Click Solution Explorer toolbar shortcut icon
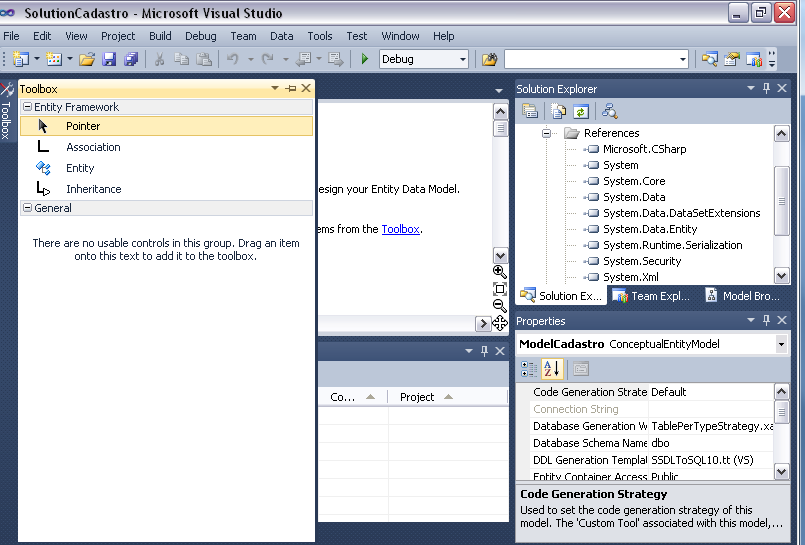Image resolution: width=805 pixels, height=545 pixels. (x=710, y=59)
